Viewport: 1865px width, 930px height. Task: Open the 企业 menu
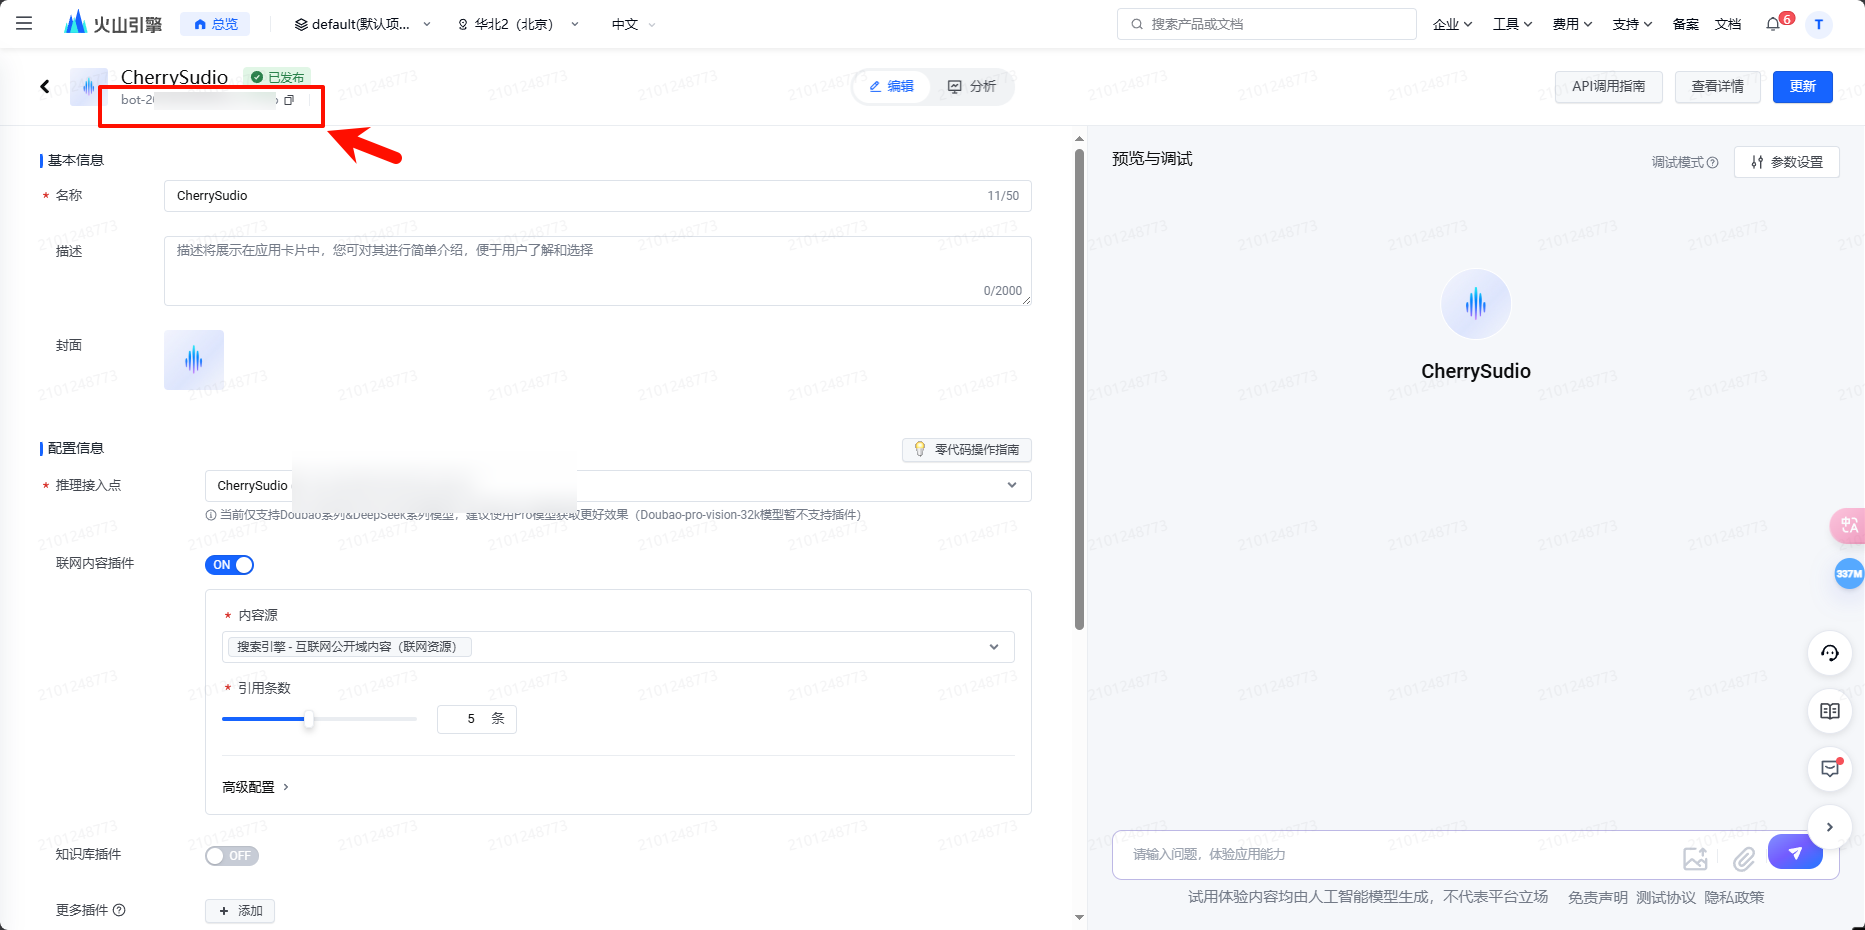pyautogui.click(x=1452, y=24)
